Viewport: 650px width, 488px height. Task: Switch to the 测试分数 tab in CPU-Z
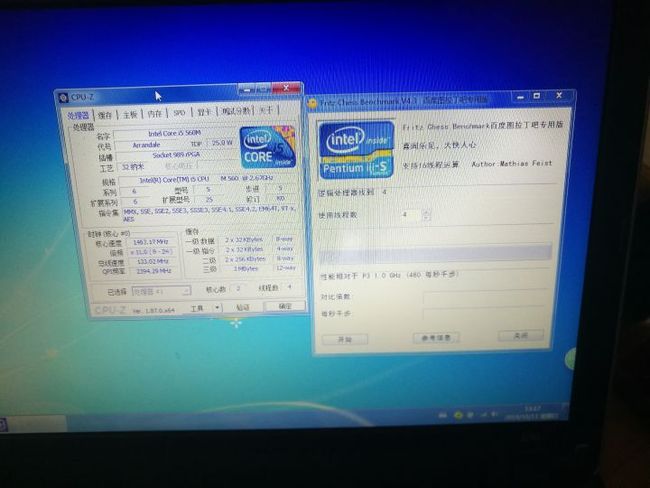[x=235, y=111]
